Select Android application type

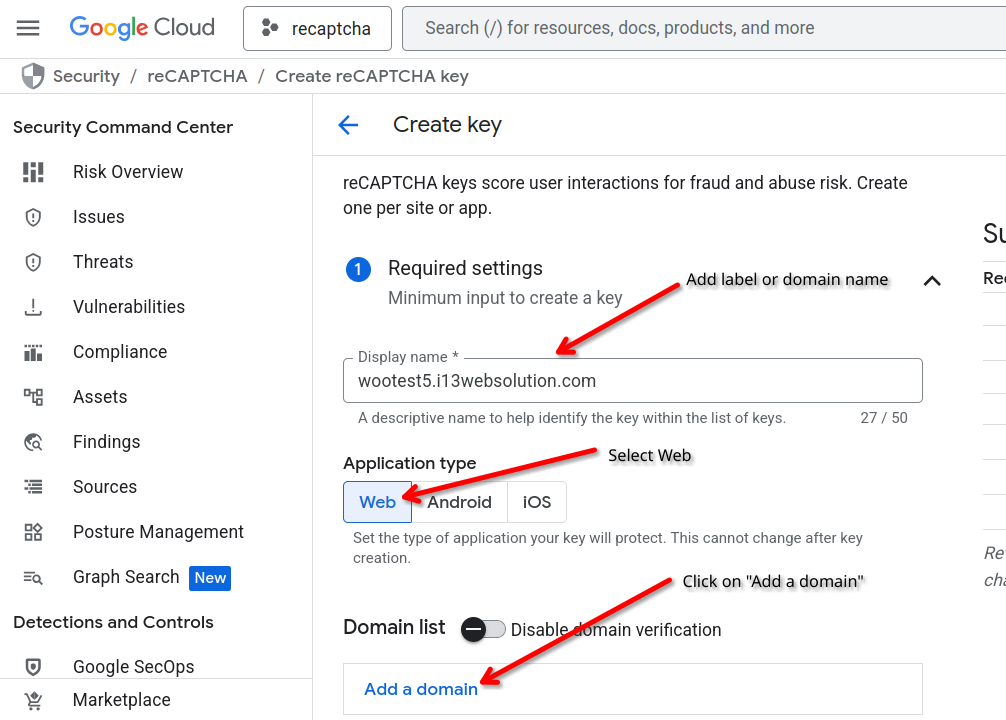tap(459, 502)
